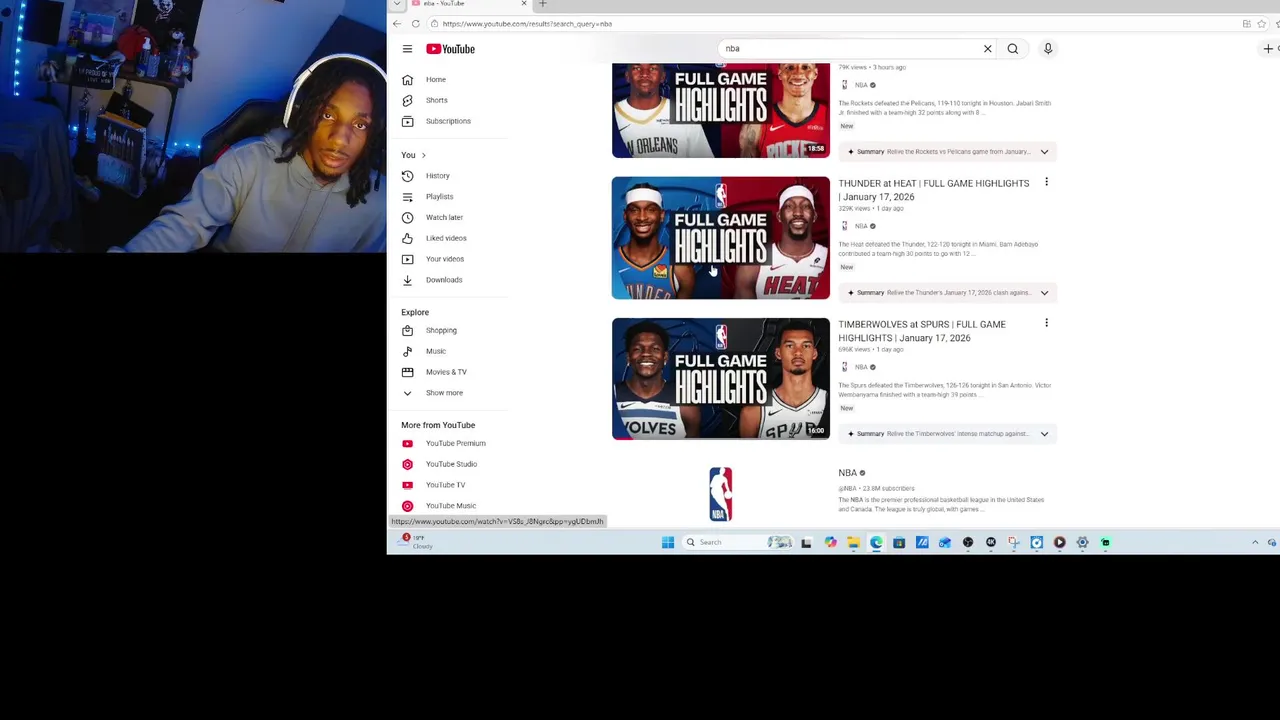Play Thunder at Heat highlights thumbnail
1280x720 pixels.
tap(721, 238)
